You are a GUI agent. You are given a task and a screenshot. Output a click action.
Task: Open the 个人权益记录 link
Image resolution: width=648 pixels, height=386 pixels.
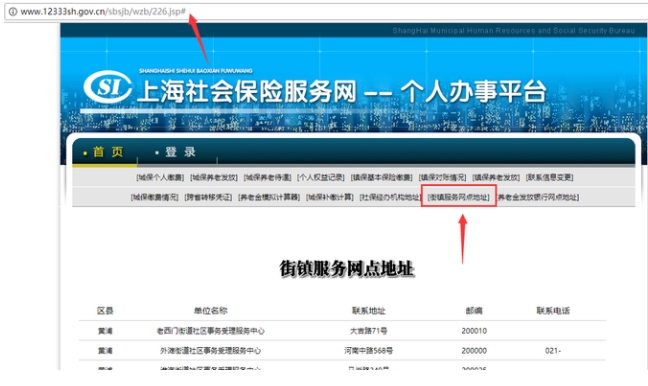click(321, 177)
